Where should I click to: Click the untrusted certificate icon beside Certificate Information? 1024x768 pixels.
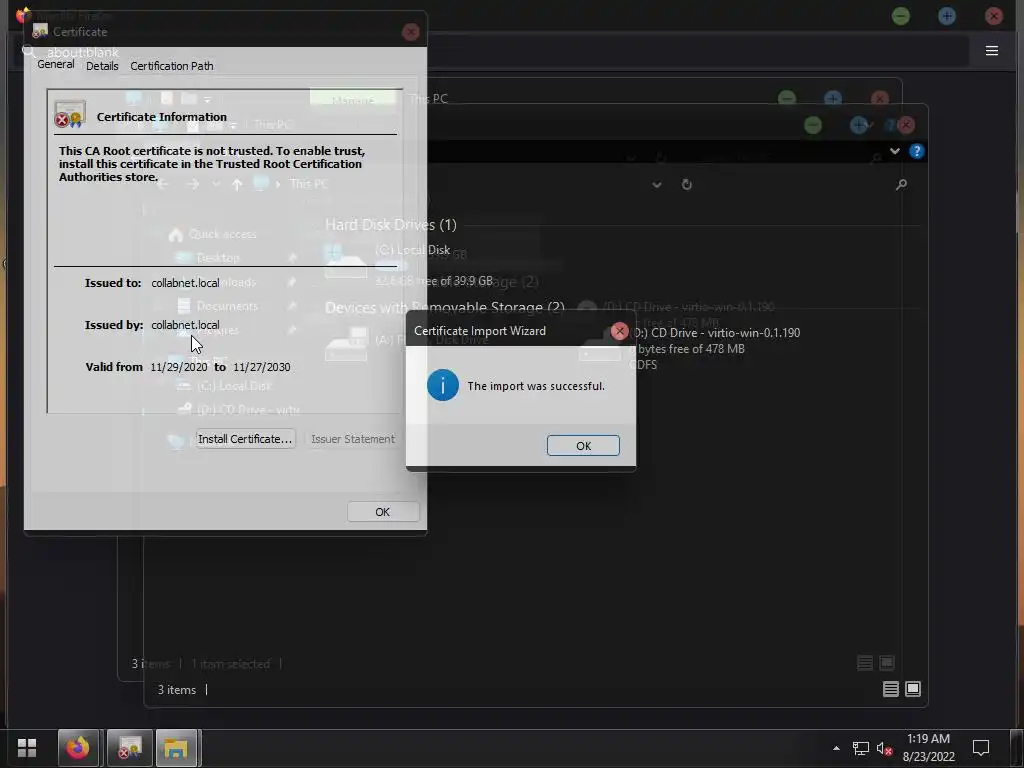70,114
